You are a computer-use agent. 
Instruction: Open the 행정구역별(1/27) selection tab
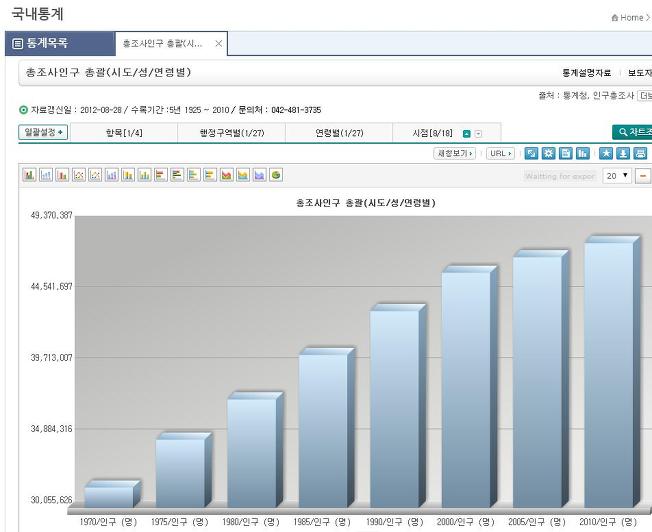(x=232, y=133)
